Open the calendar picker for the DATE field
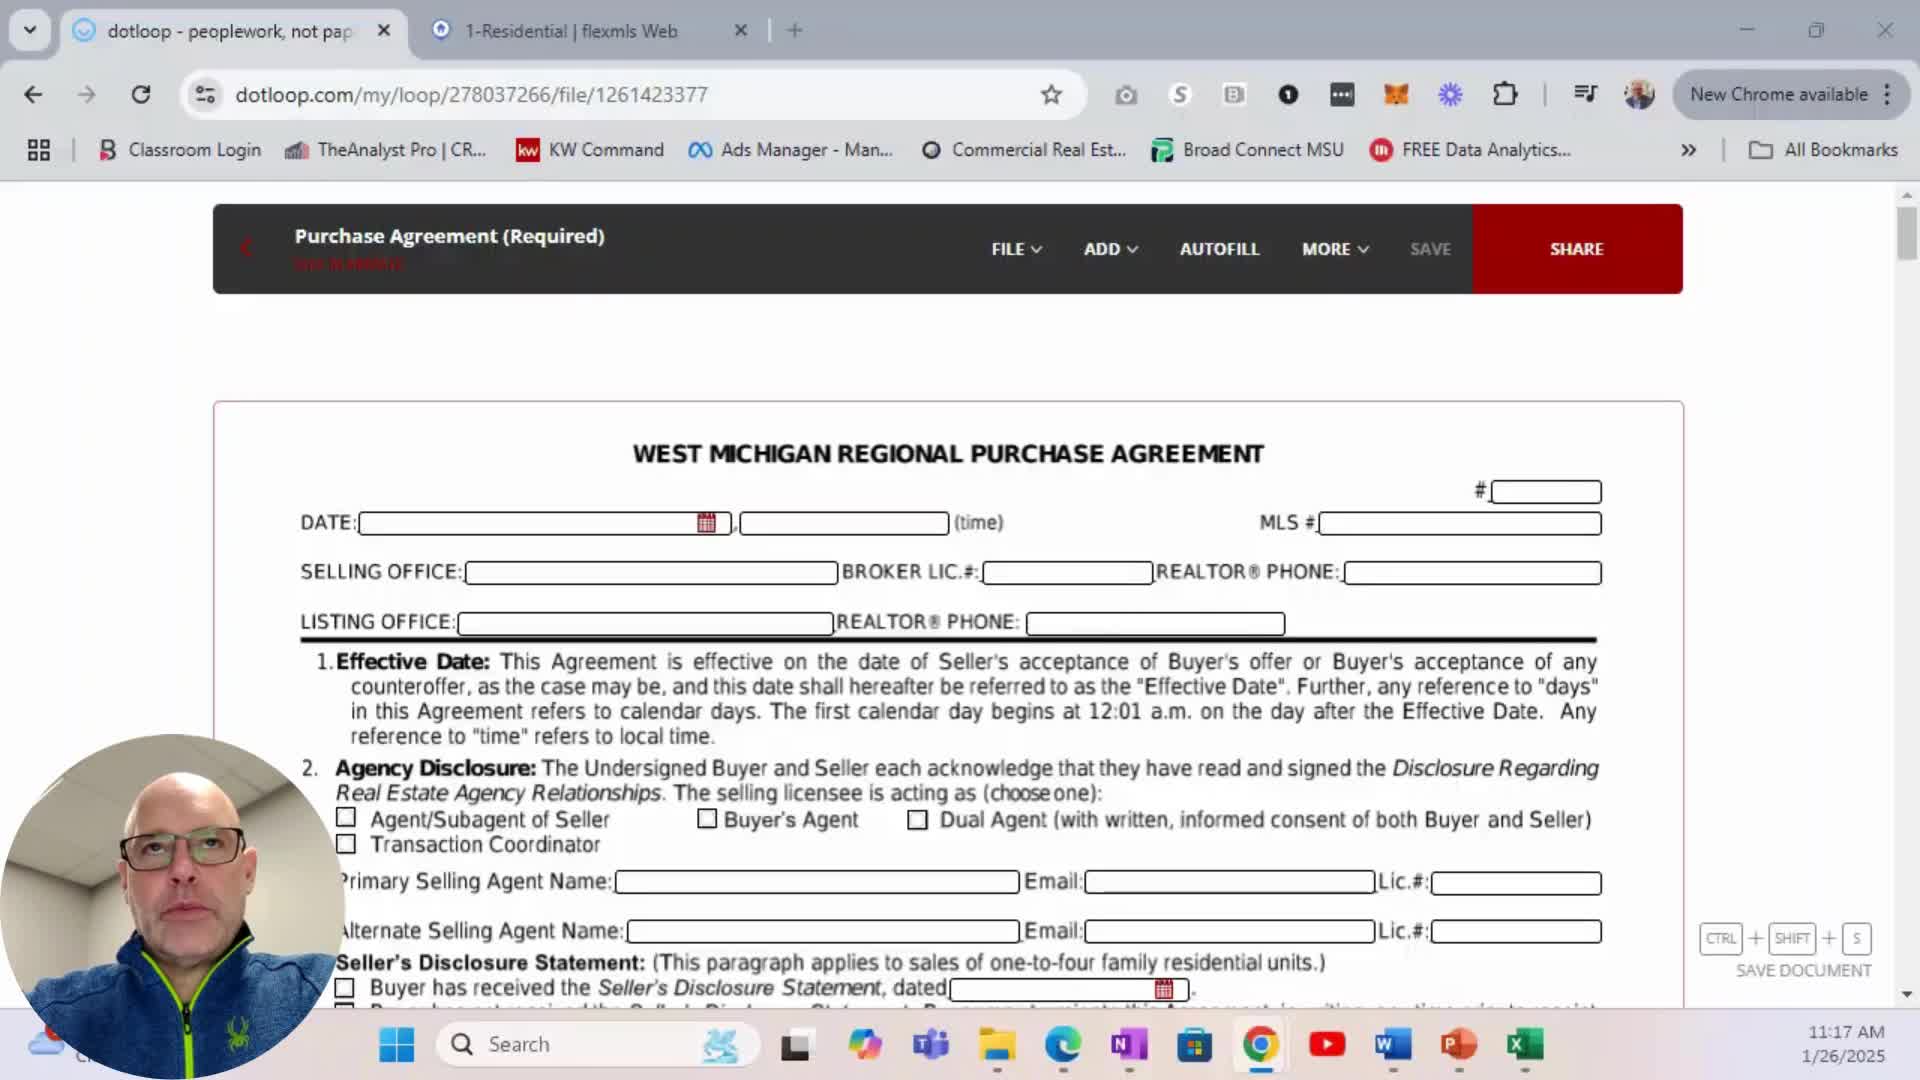Screen dimensions: 1920x1080 (x=706, y=523)
